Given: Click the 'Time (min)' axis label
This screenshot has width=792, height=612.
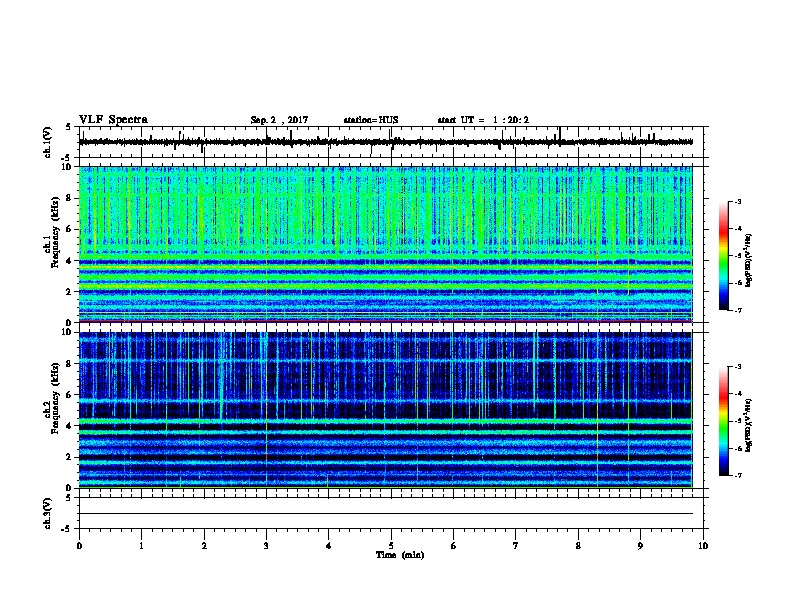Looking at the screenshot, I should pyautogui.click(x=400, y=555).
